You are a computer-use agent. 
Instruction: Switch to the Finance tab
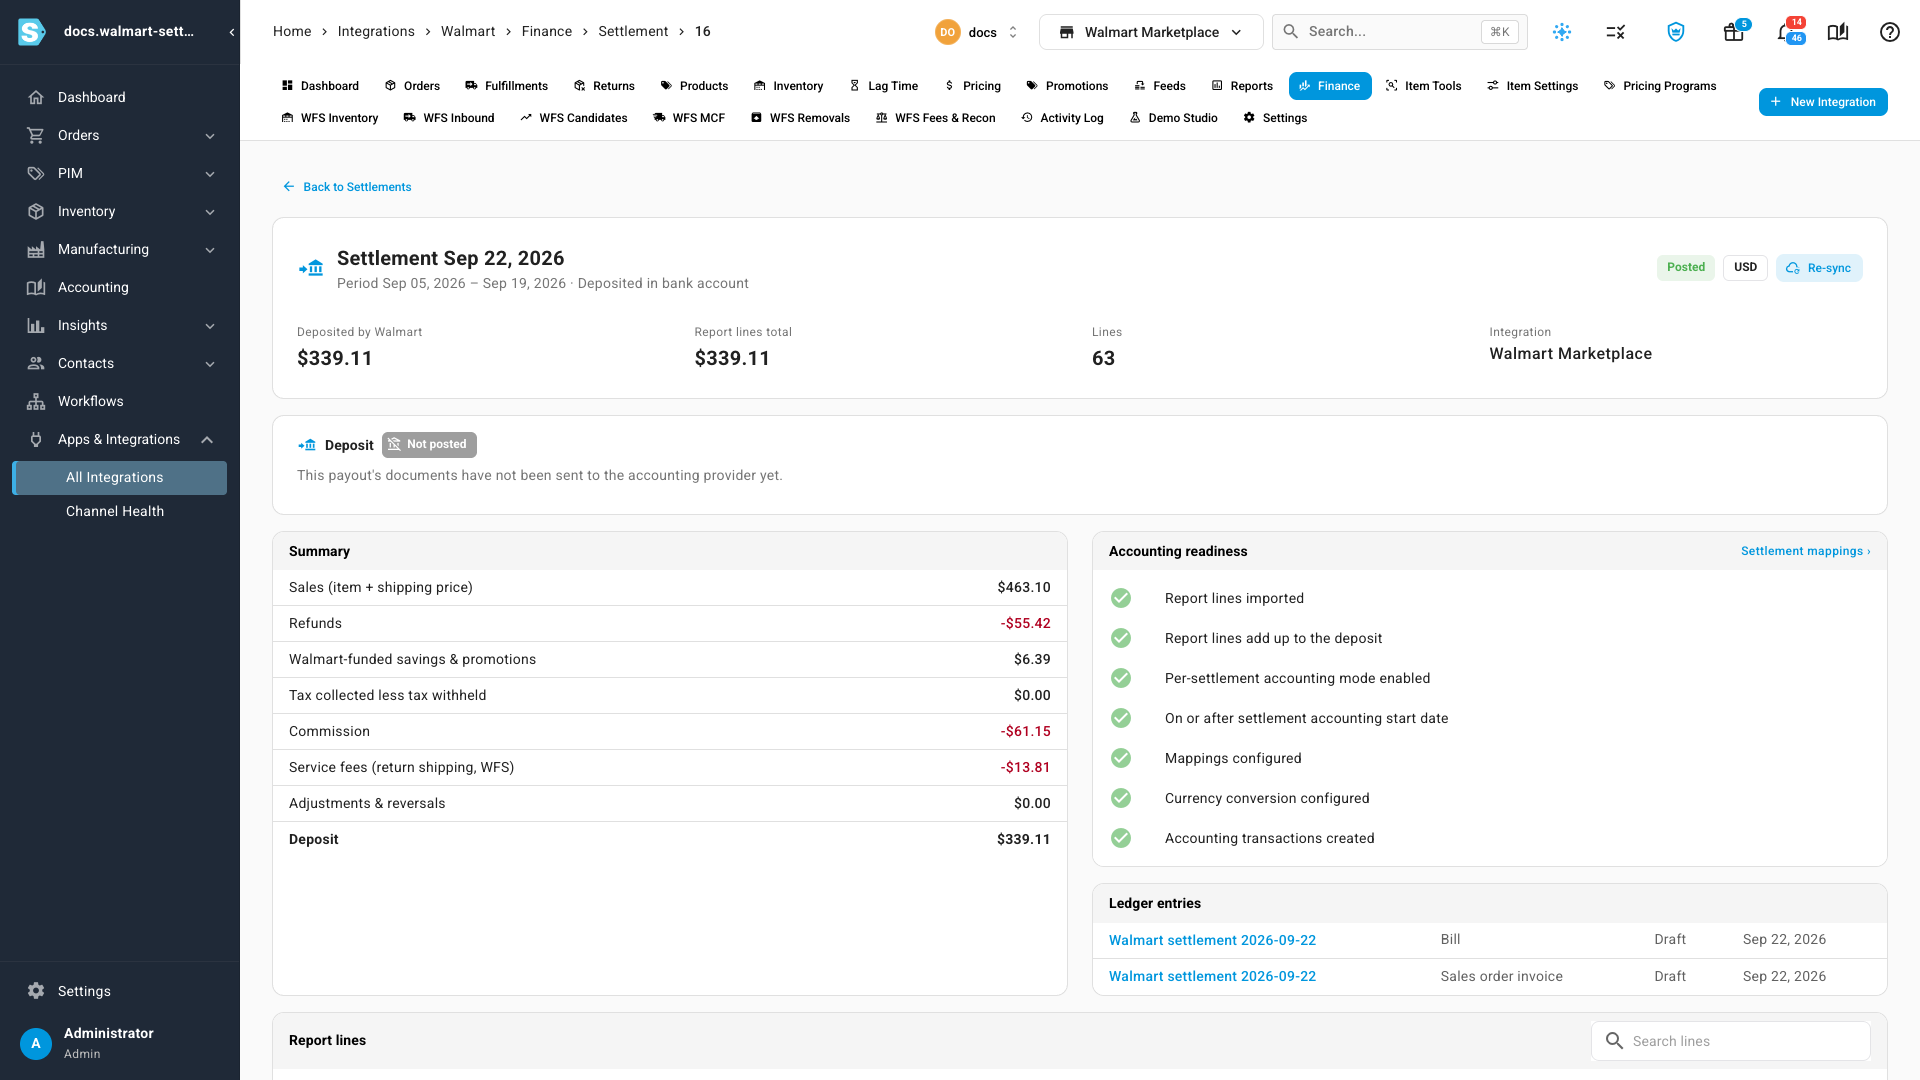(1330, 86)
